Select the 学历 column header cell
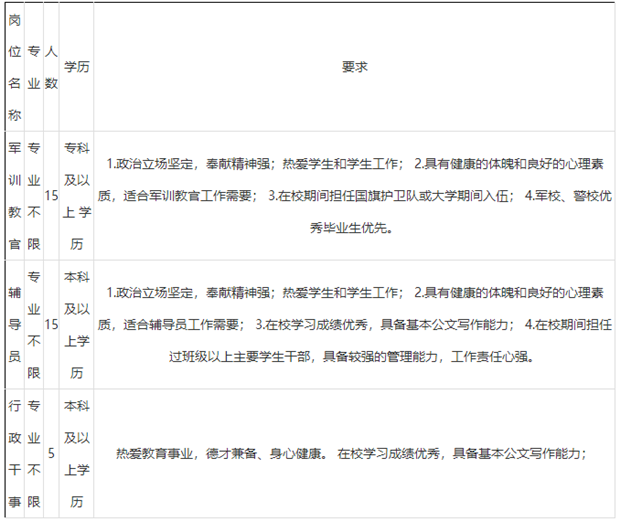620x521 pixels. pyautogui.click(x=76, y=68)
